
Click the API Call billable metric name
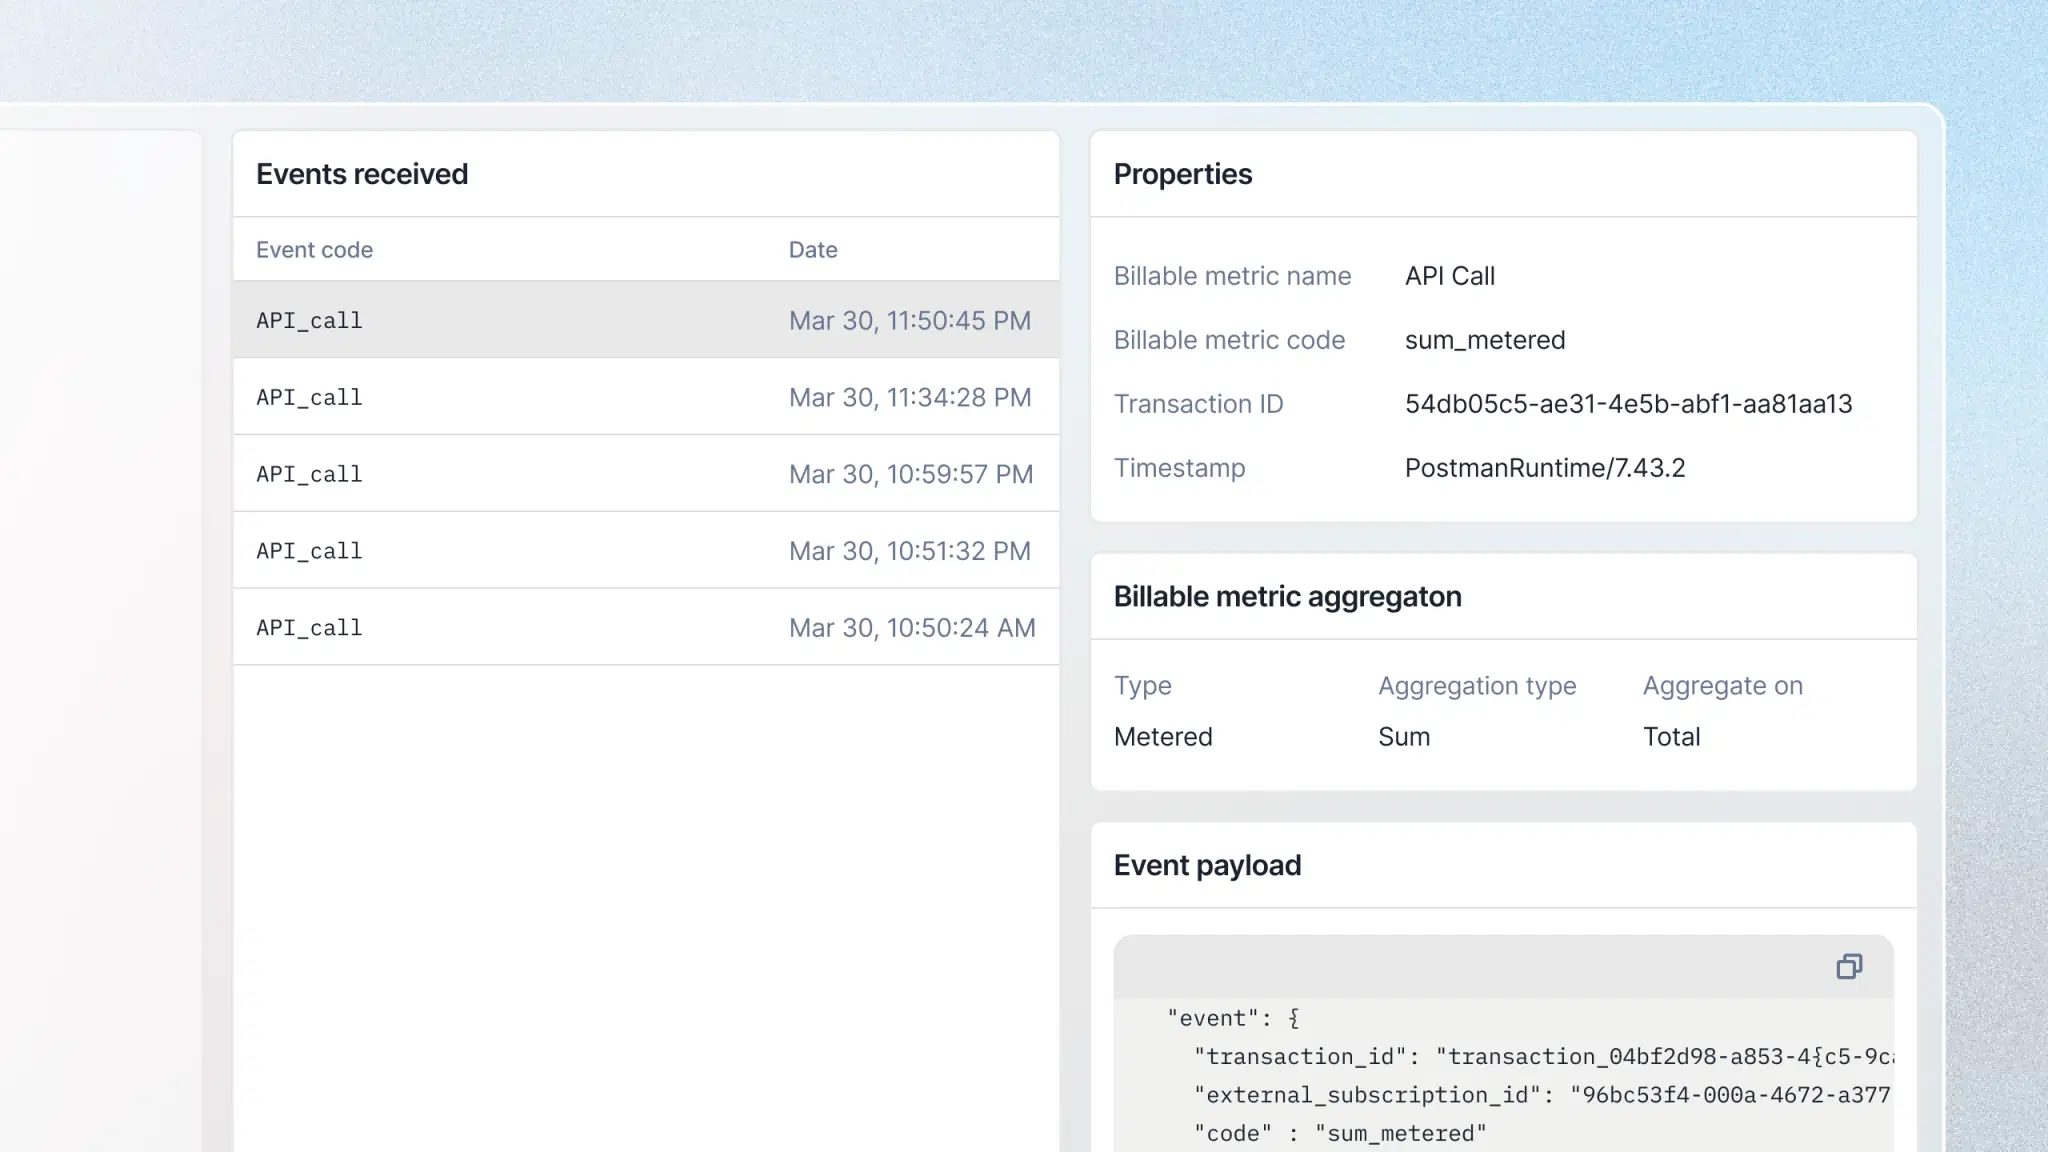pos(1449,276)
